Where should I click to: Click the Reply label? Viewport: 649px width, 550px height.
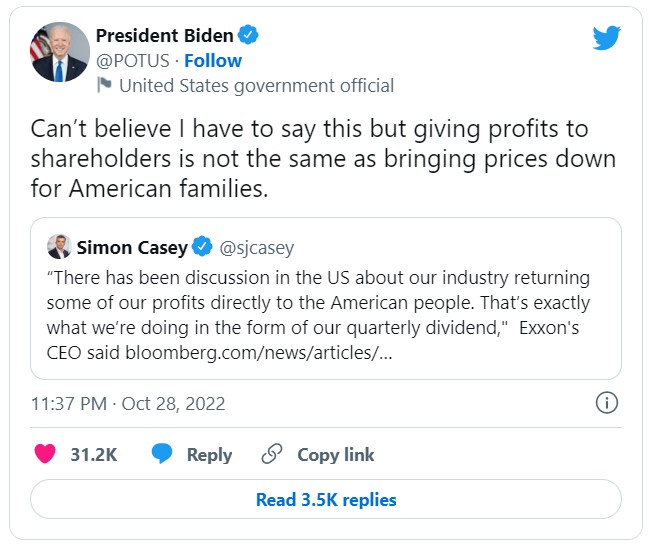tap(209, 454)
